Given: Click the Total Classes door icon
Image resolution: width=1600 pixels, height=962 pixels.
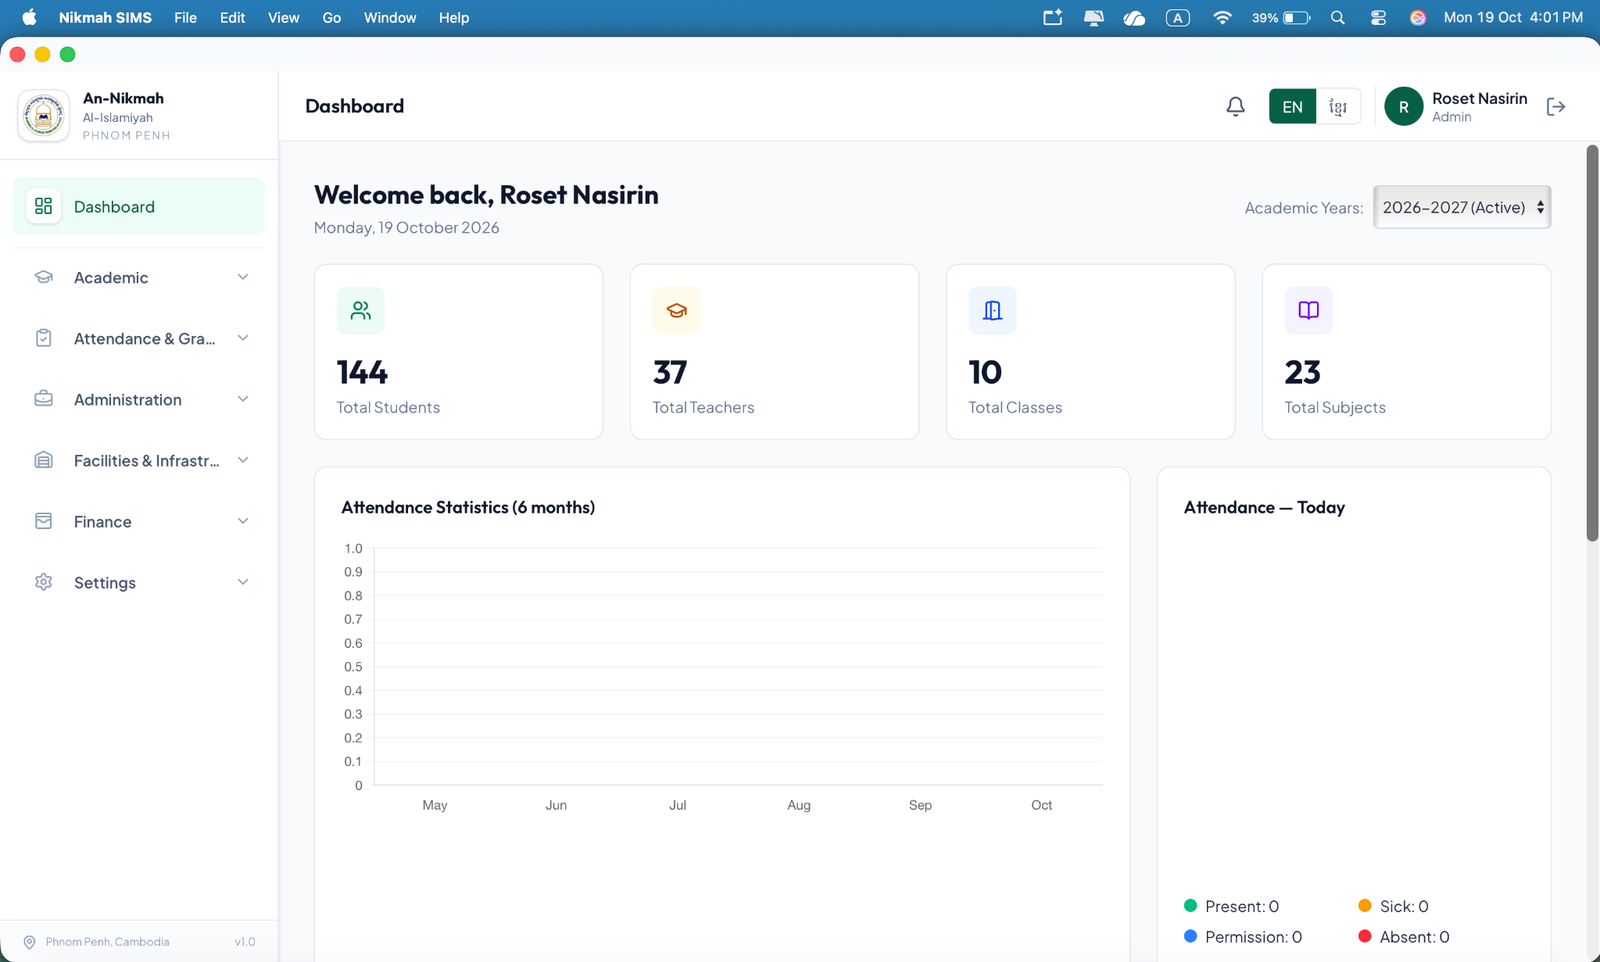Looking at the screenshot, I should coord(992,310).
